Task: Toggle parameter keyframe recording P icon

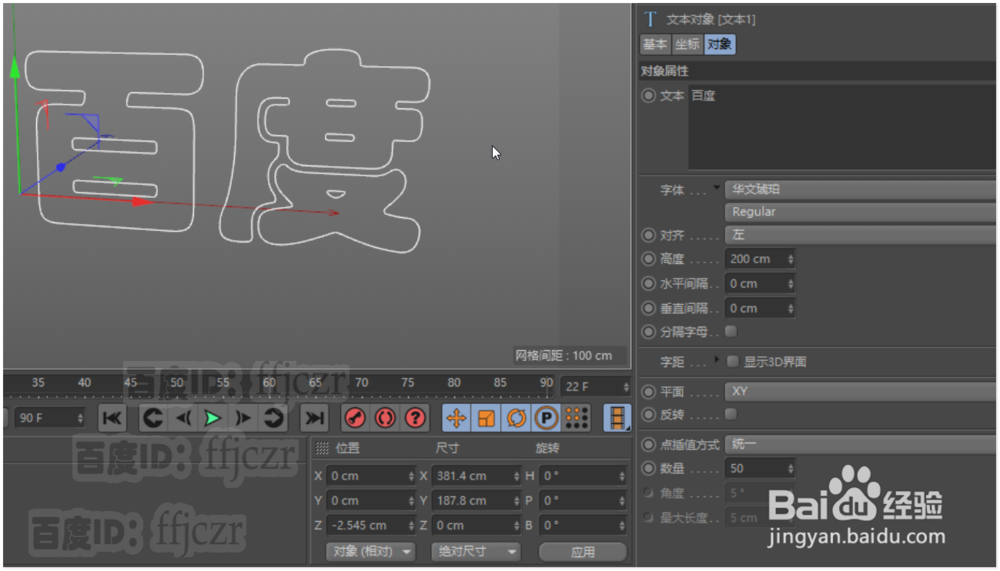Action: tap(546, 419)
